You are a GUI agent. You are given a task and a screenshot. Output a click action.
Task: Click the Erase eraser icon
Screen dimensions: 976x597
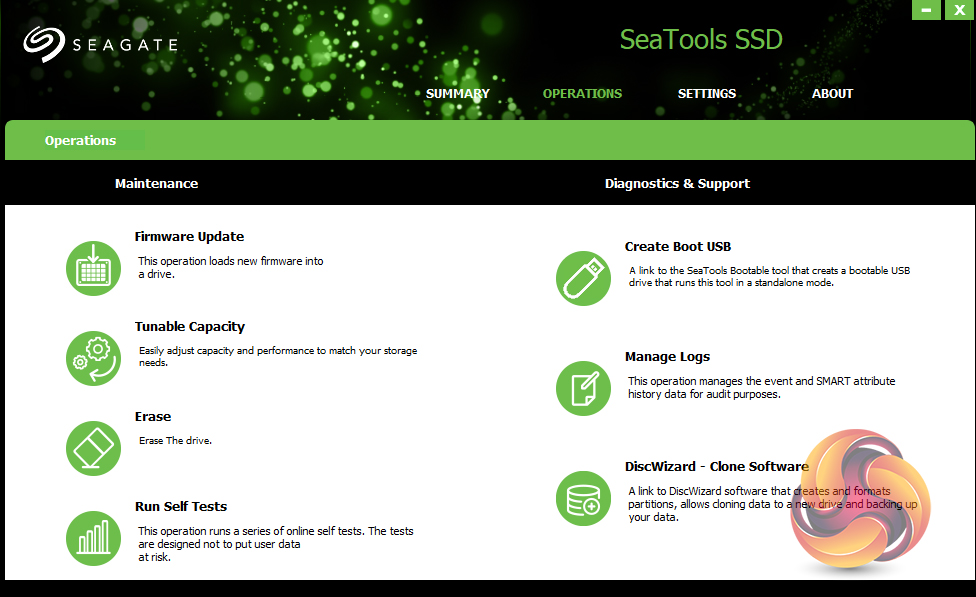[93, 448]
